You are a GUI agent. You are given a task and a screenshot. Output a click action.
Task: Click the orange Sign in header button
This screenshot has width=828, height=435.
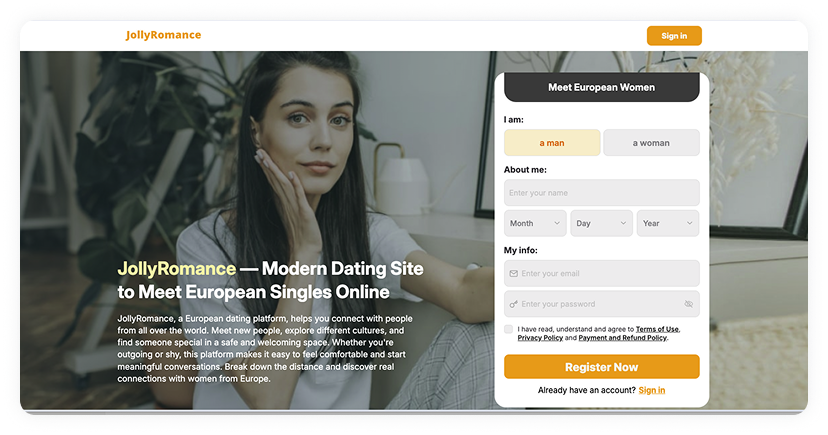pyautogui.click(x=674, y=36)
